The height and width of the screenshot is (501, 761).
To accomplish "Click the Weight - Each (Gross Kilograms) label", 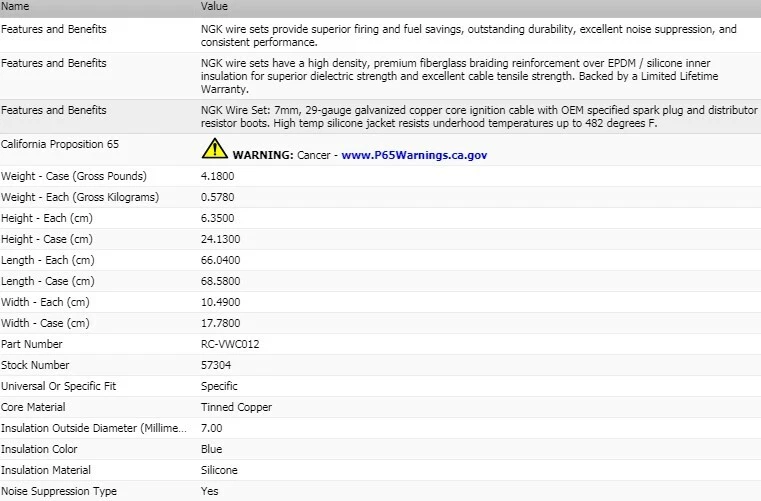I will pos(80,197).
